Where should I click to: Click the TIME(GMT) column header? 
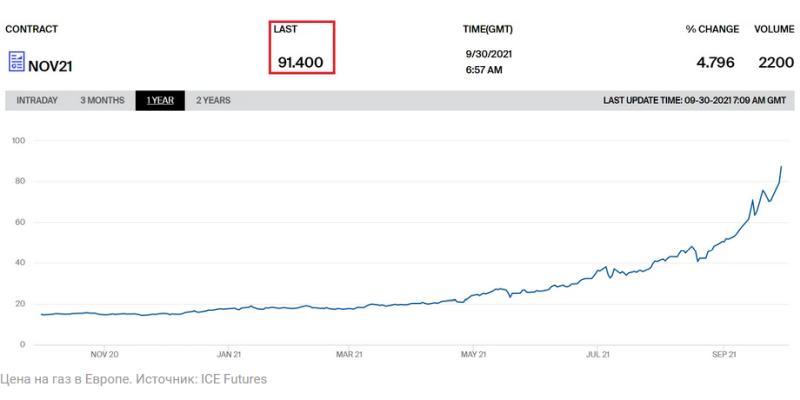tap(489, 29)
